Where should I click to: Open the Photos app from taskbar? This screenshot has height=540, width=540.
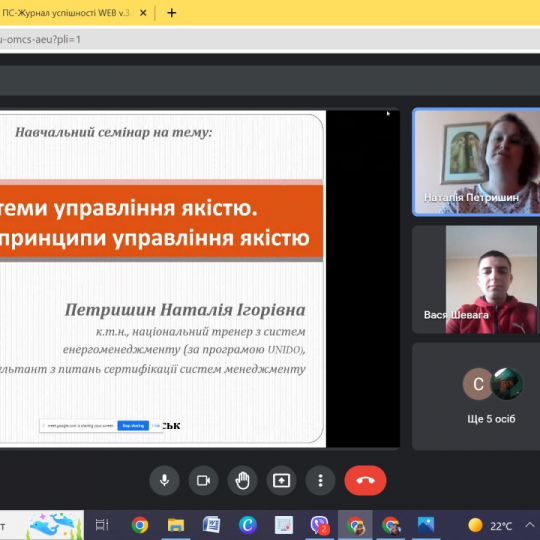[x=426, y=525]
